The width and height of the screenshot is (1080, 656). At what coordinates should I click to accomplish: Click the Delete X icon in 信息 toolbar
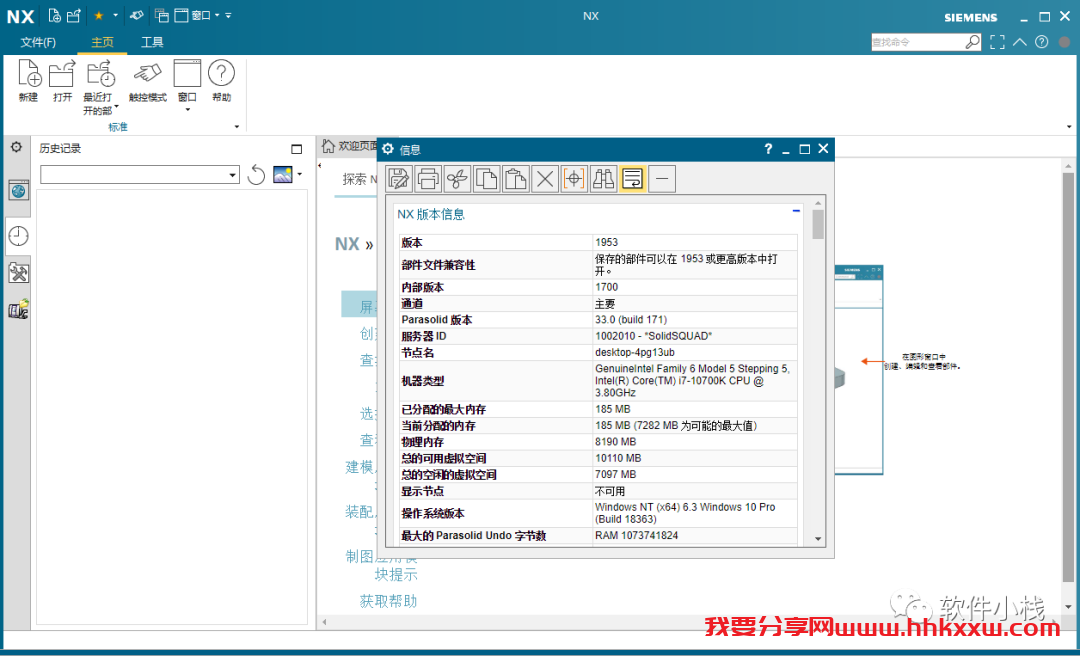click(x=545, y=180)
